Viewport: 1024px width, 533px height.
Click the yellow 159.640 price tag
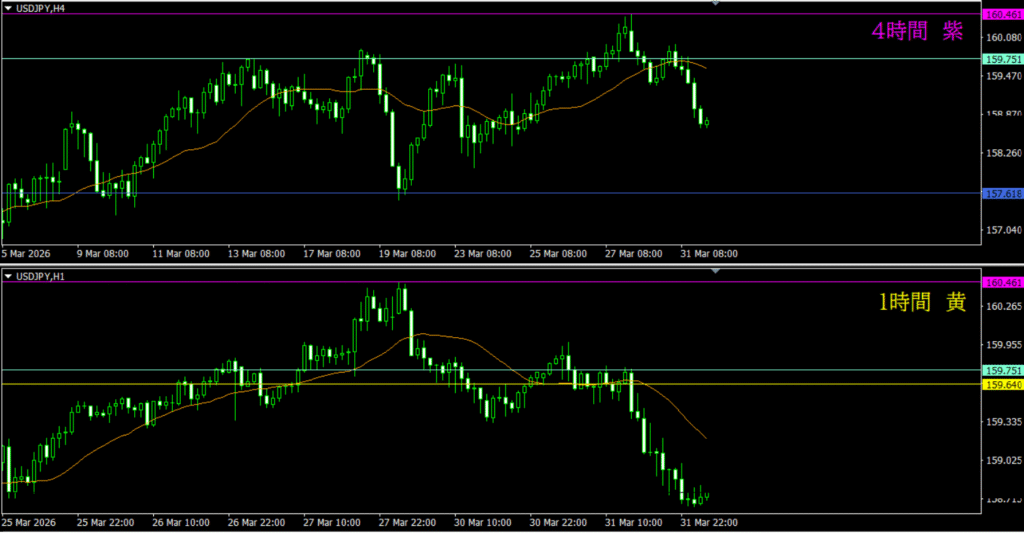pyautogui.click(x=1002, y=384)
